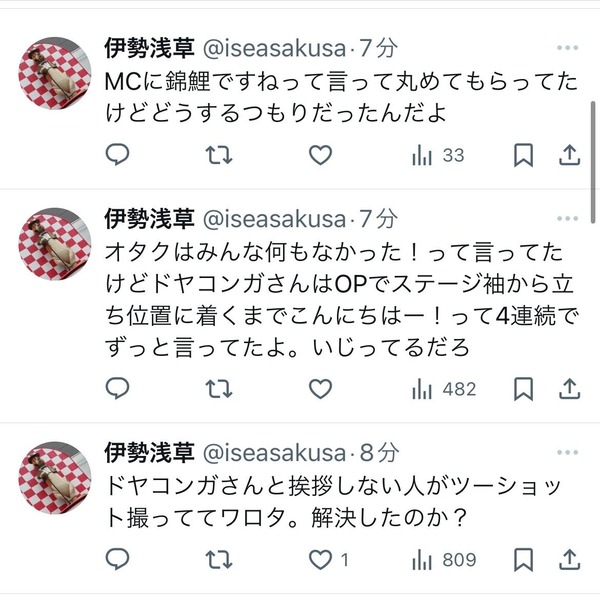
Task: Bookmark the tweet with 482 views
Action: 523,389
